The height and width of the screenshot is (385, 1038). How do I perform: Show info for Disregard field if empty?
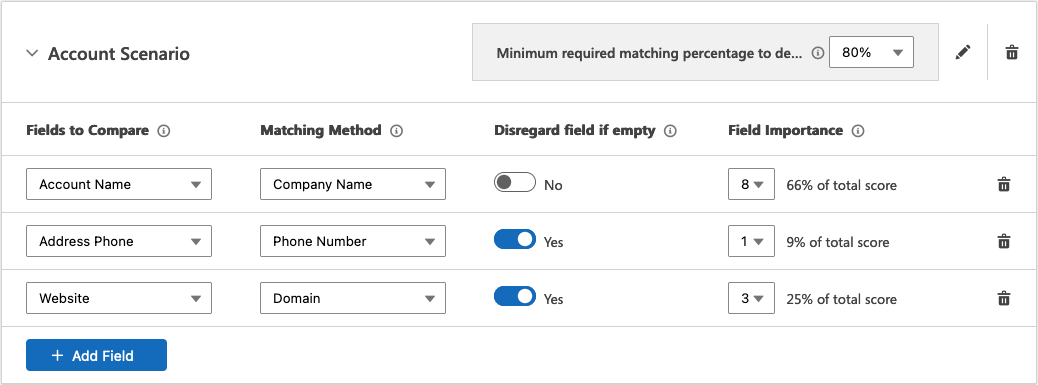tap(670, 131)
